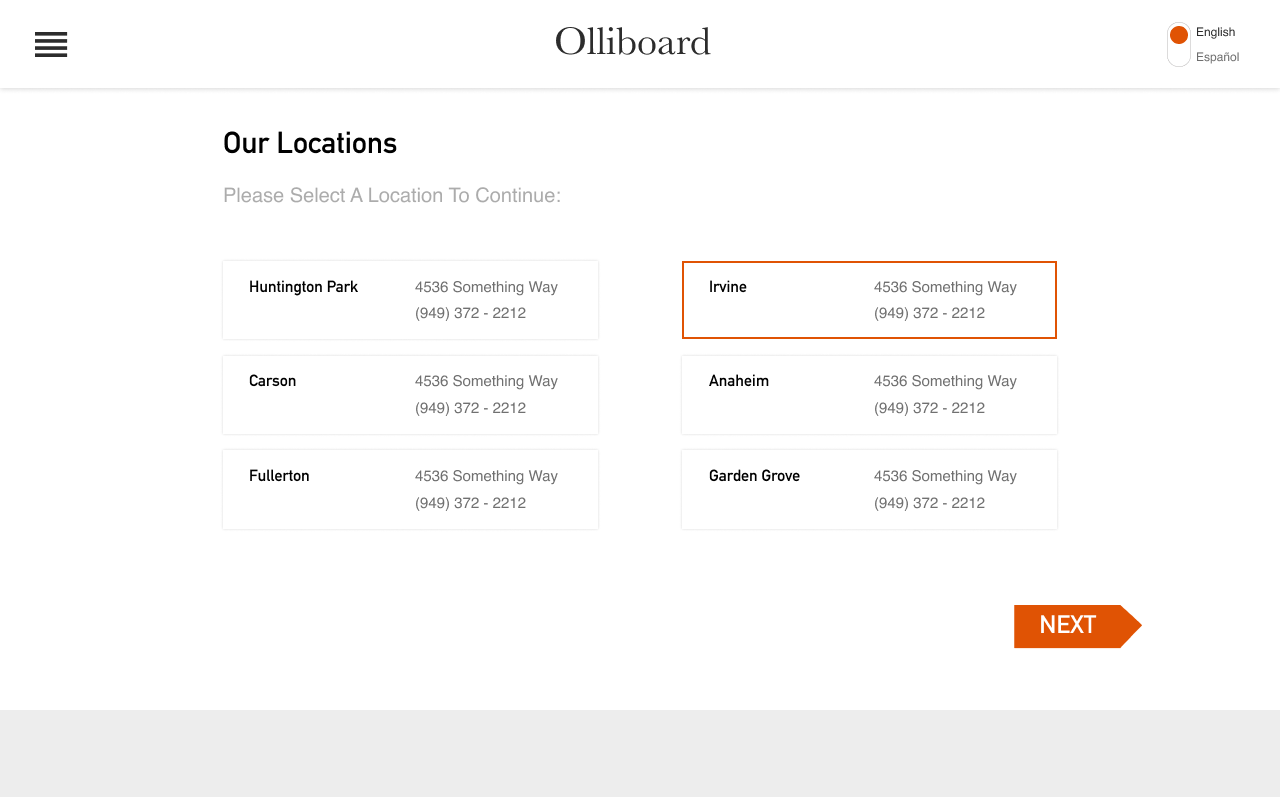The width and height of the screenshot is (1280, 797).
Task: Click the Our Locations heading
Action: click(309, 143)
